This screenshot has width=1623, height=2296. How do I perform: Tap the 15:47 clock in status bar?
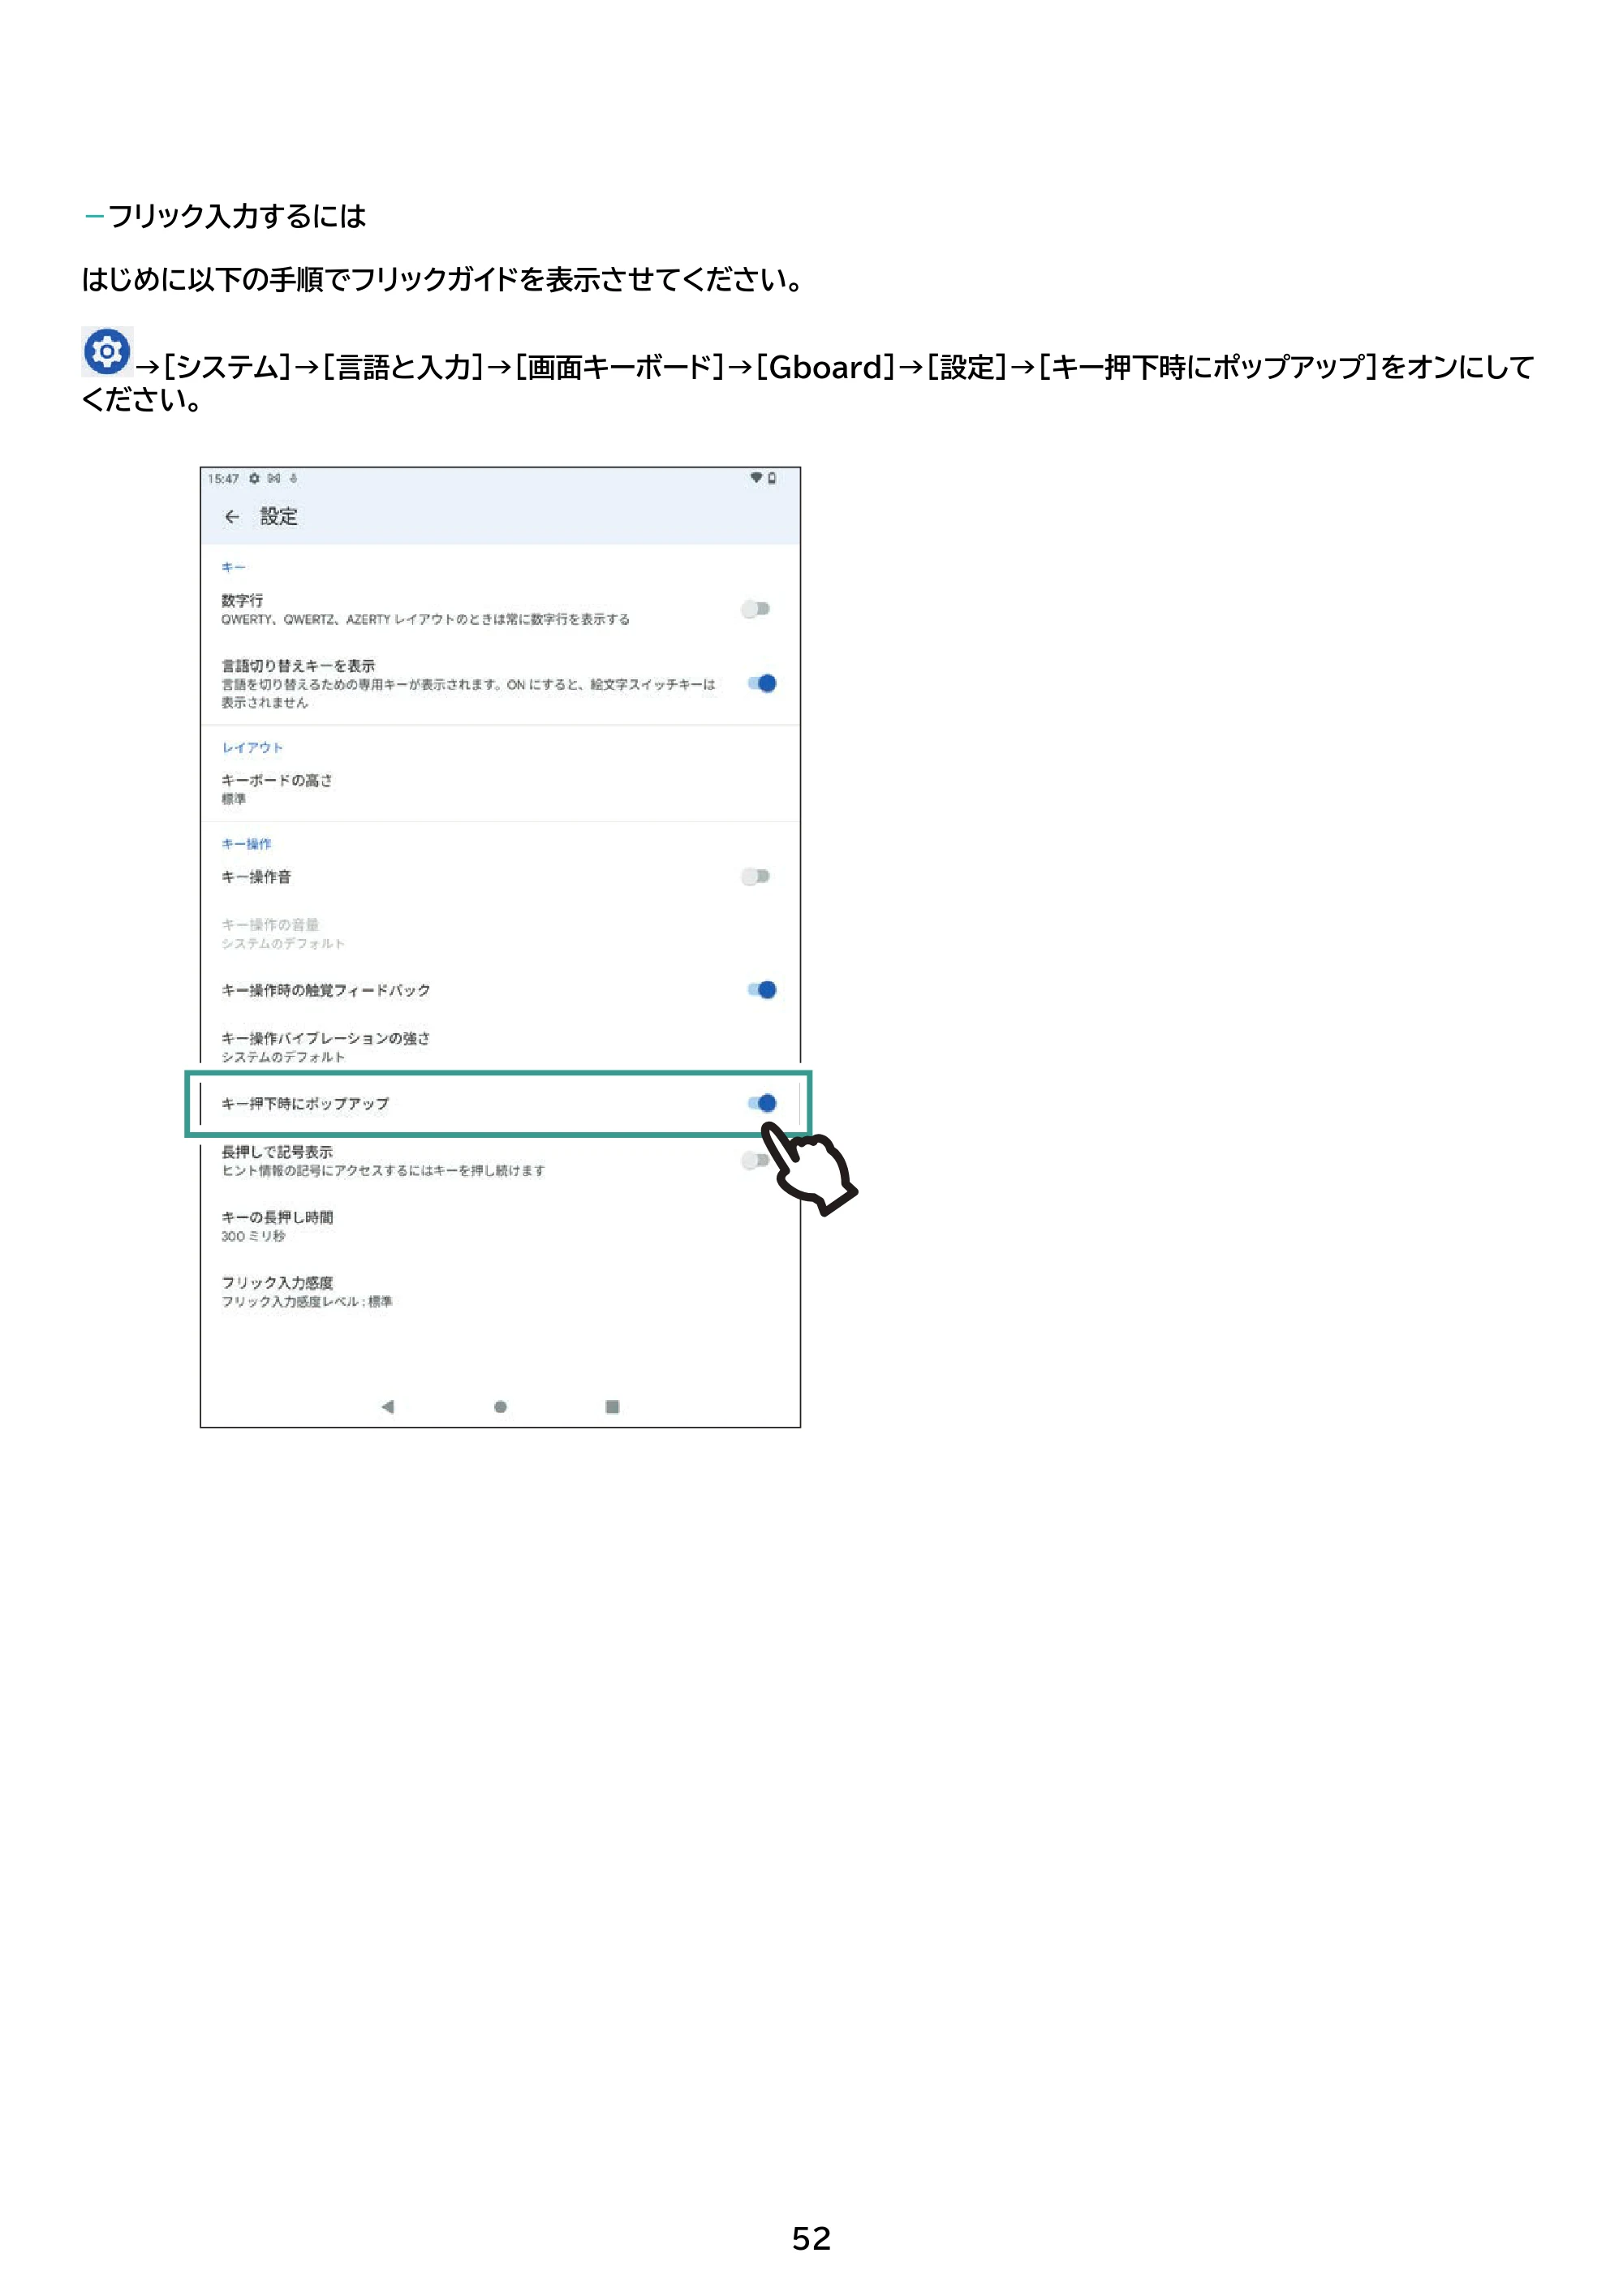pos(223,479)
